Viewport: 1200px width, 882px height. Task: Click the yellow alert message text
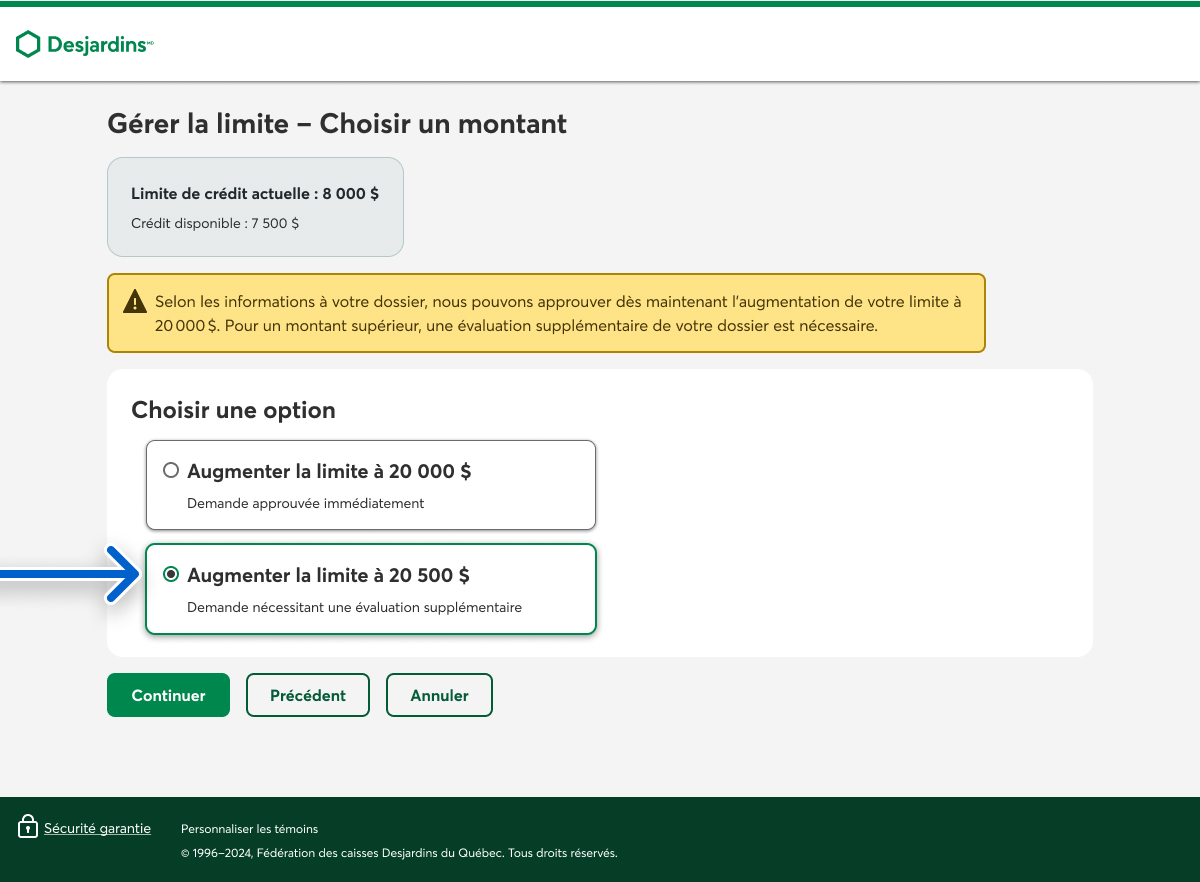pos(556,313)
